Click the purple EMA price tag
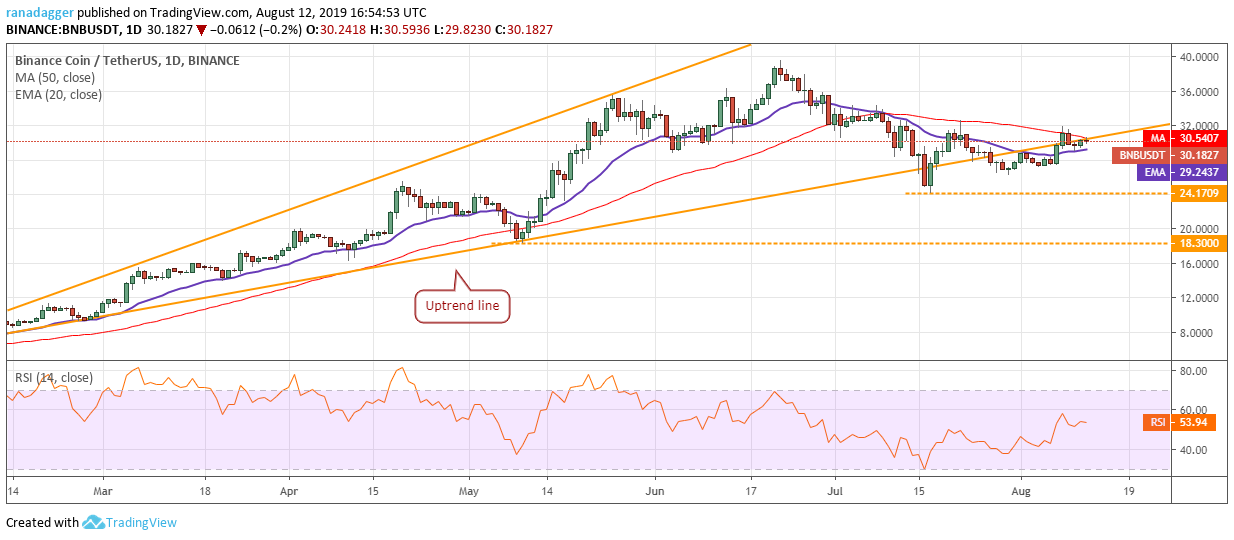Image resolution: width=1234 pixels, height=540 pixels. 1154,172
